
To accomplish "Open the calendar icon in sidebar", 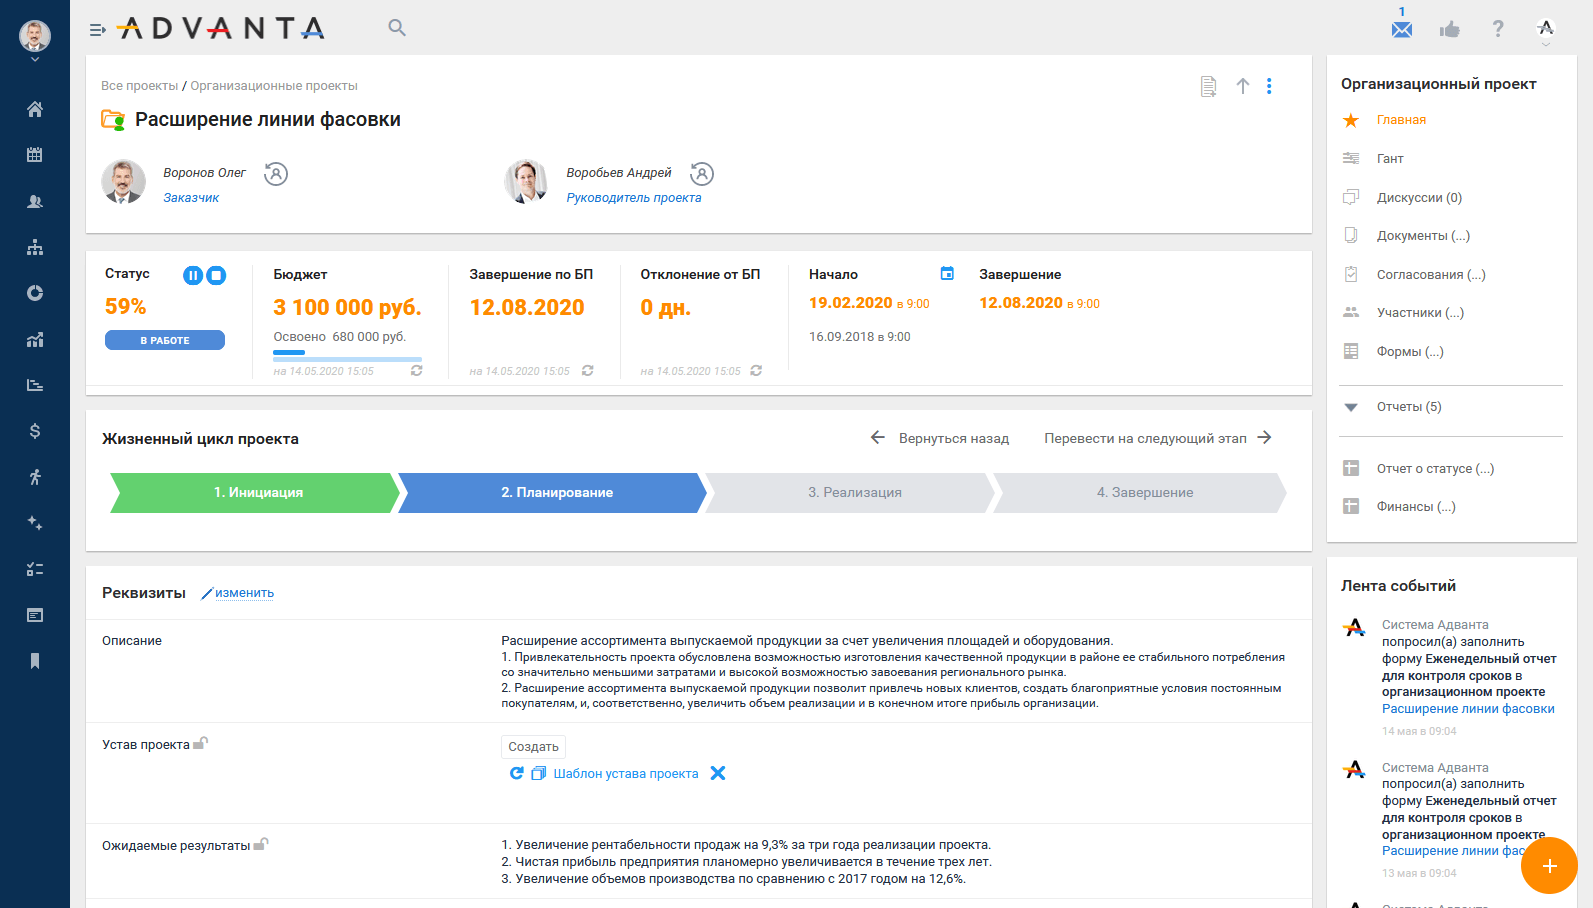I will pos(35,155).
